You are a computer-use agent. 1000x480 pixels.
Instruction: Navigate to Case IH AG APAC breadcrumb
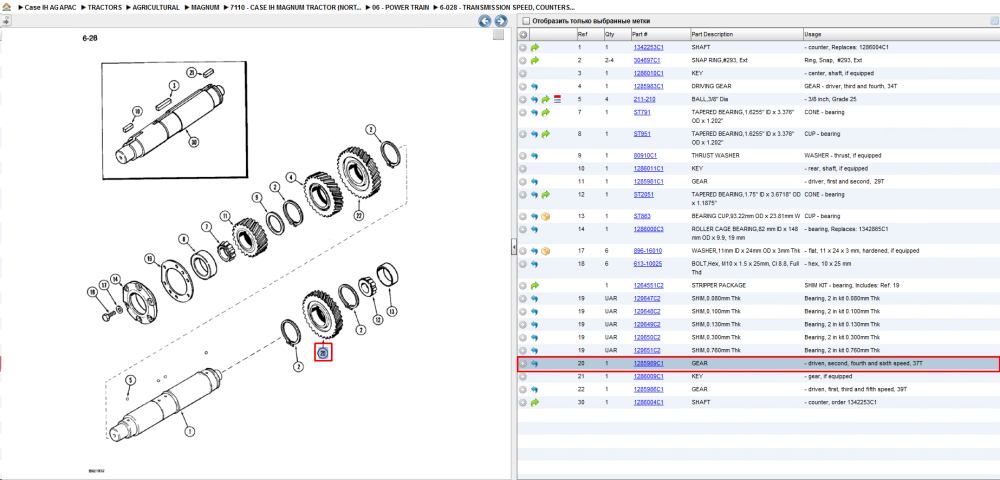(50, 8)
